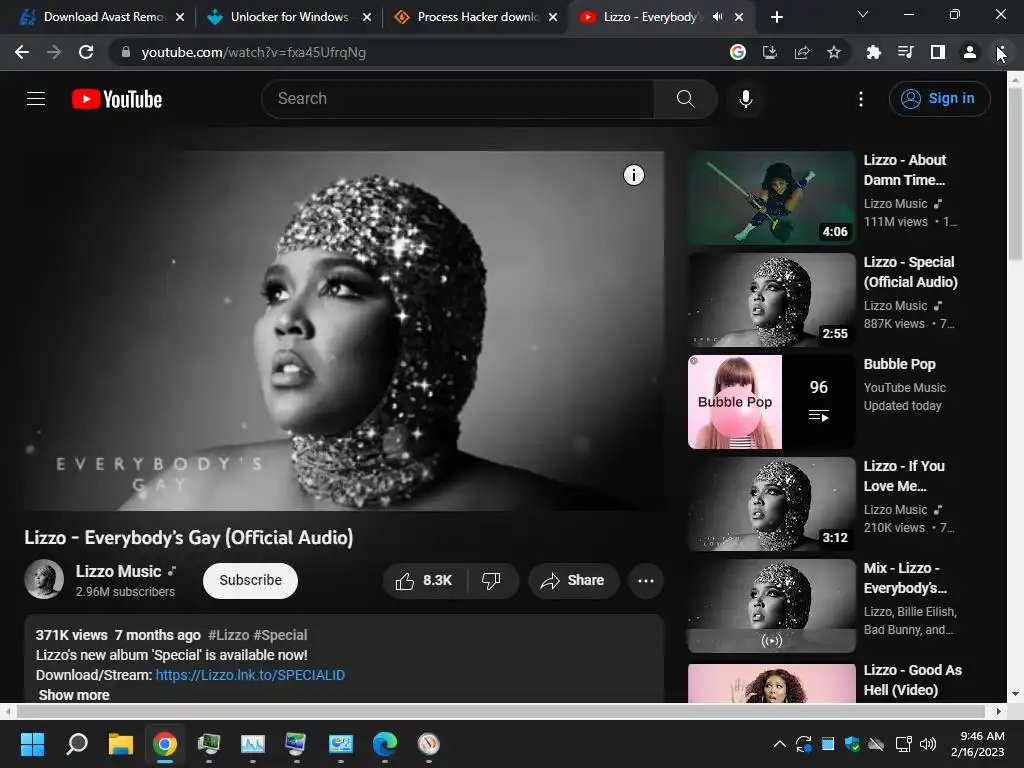This screenshot has width=1024, height=768.
Task: Click the Google icon in address bar
Action: pyautogui.click(x=737, y=52)
